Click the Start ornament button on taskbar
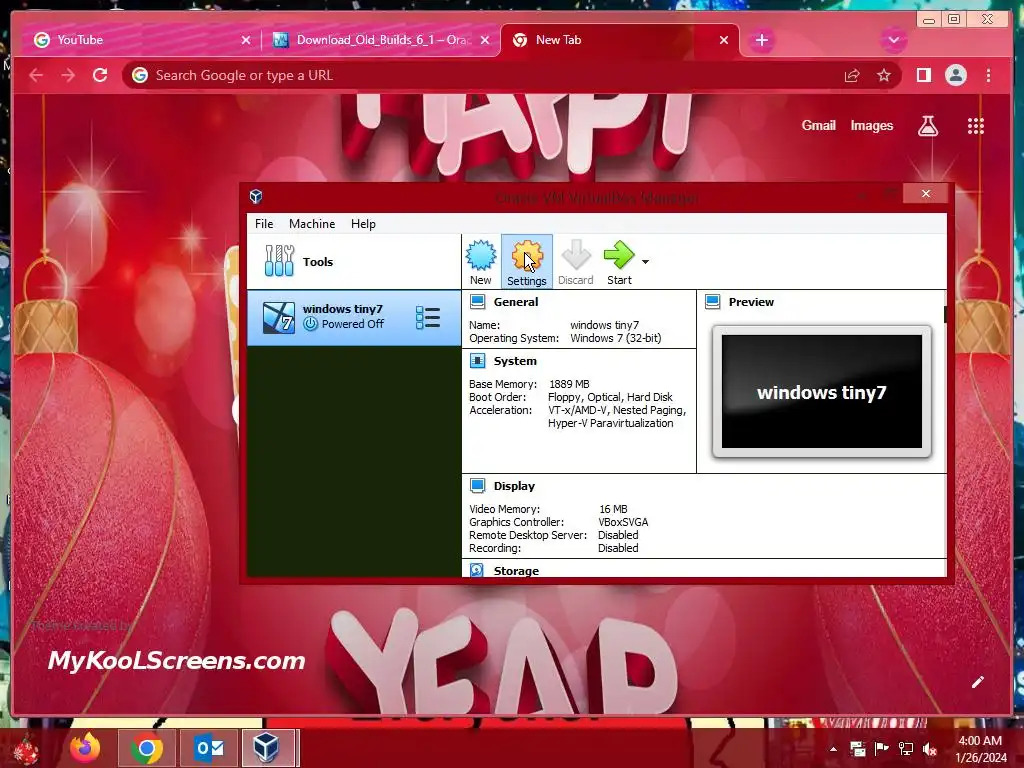This screenshot has height=768, width=1024. point(26,751)
